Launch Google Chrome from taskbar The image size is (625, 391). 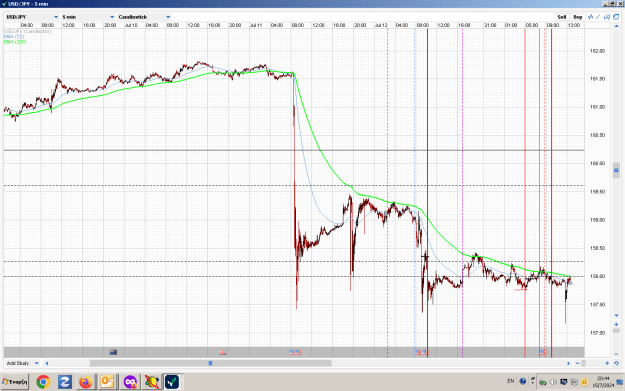[43, 382]
